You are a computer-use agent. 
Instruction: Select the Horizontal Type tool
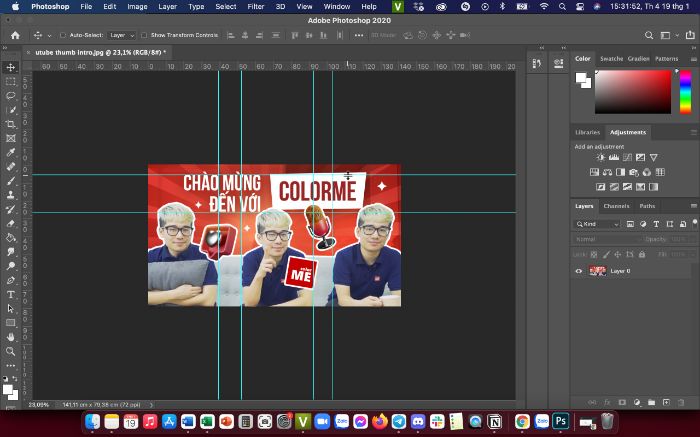pos(11,295)
